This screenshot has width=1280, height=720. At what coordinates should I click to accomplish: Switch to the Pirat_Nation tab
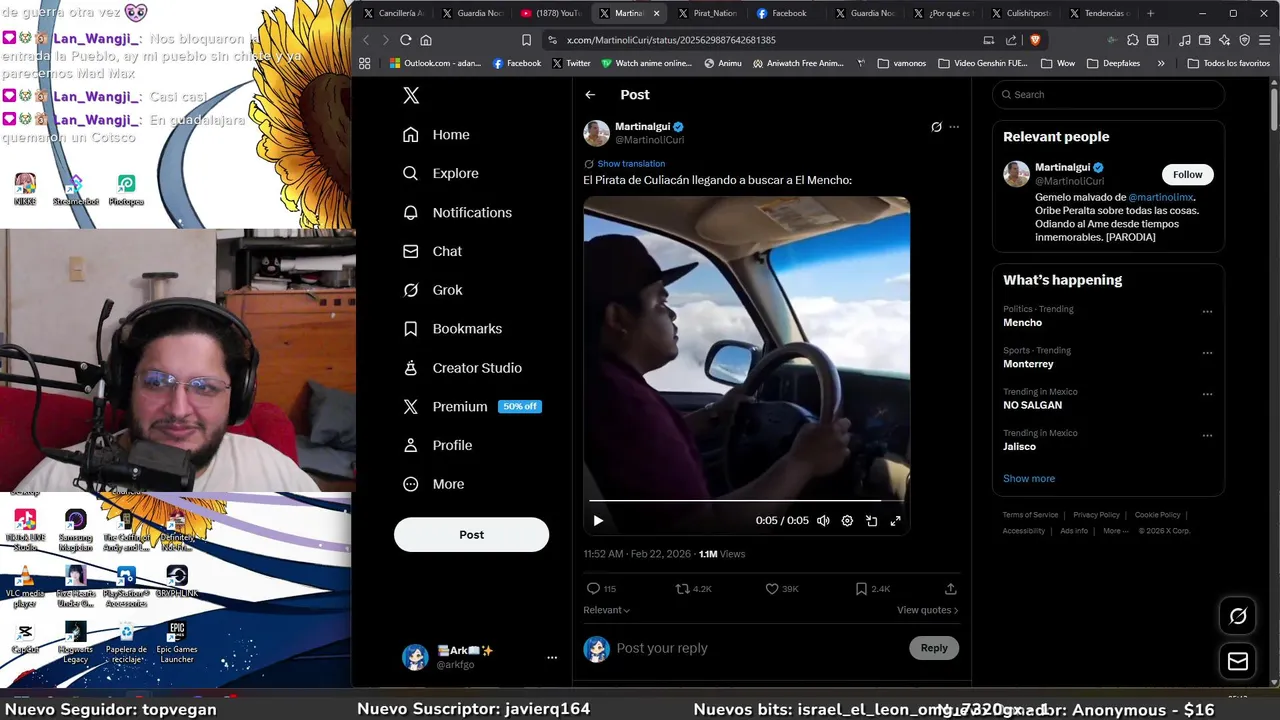tap(707, 13)
